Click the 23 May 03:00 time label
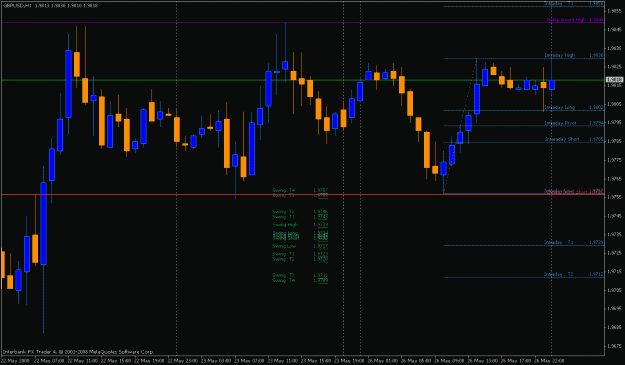The width and height of the screenshot is (625, 365). click(216, 361)
